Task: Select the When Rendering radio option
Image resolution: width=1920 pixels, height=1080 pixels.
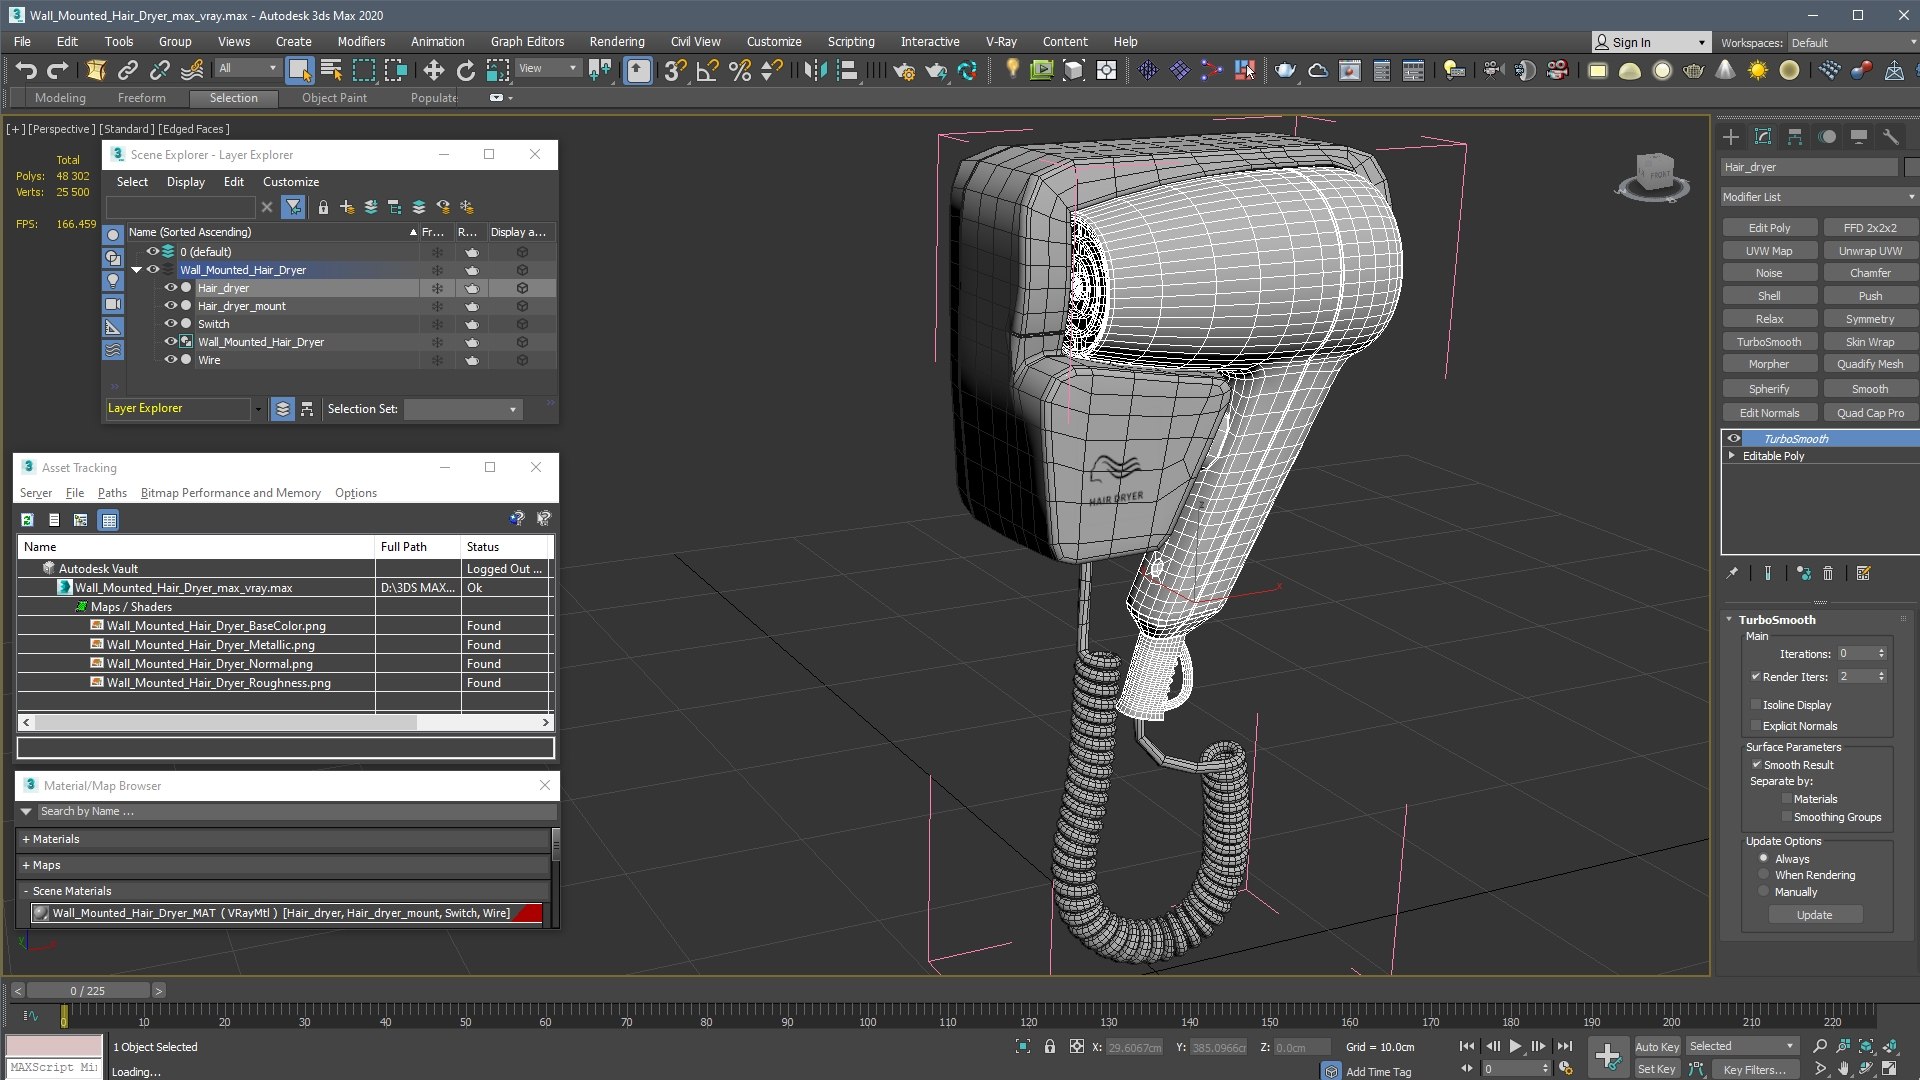Action: pos(1764,875)
